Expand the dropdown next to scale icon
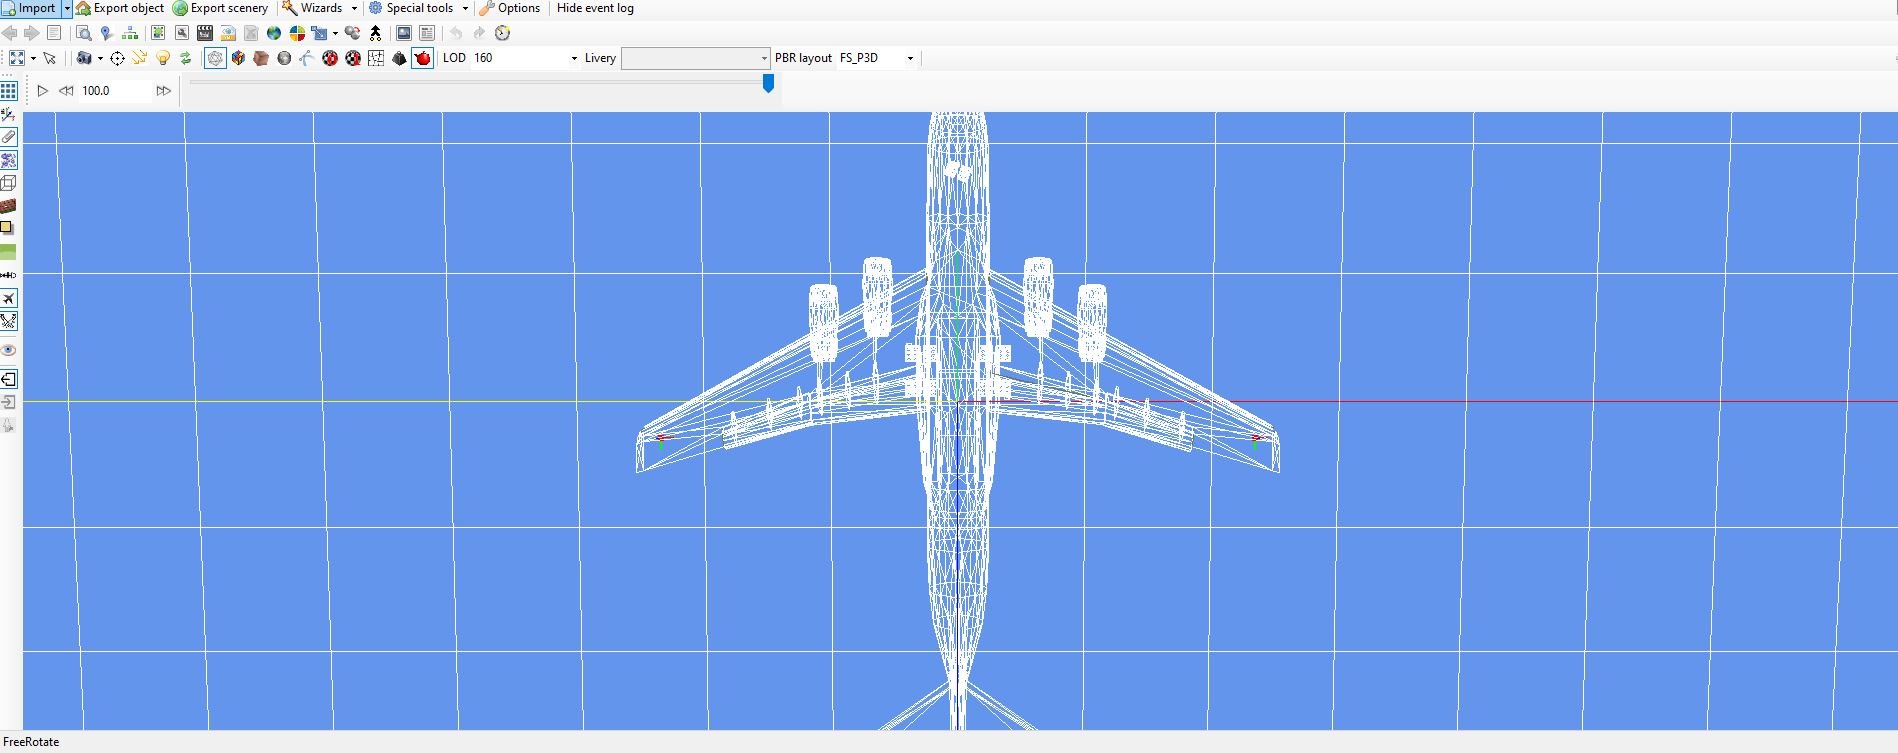 click(x=335, y=33)
